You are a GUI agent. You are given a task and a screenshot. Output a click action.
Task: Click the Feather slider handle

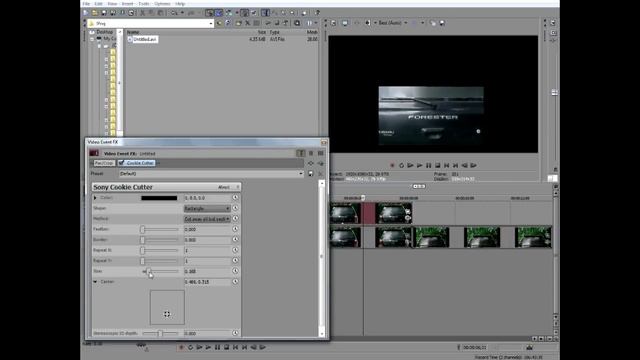coord(142,230)
